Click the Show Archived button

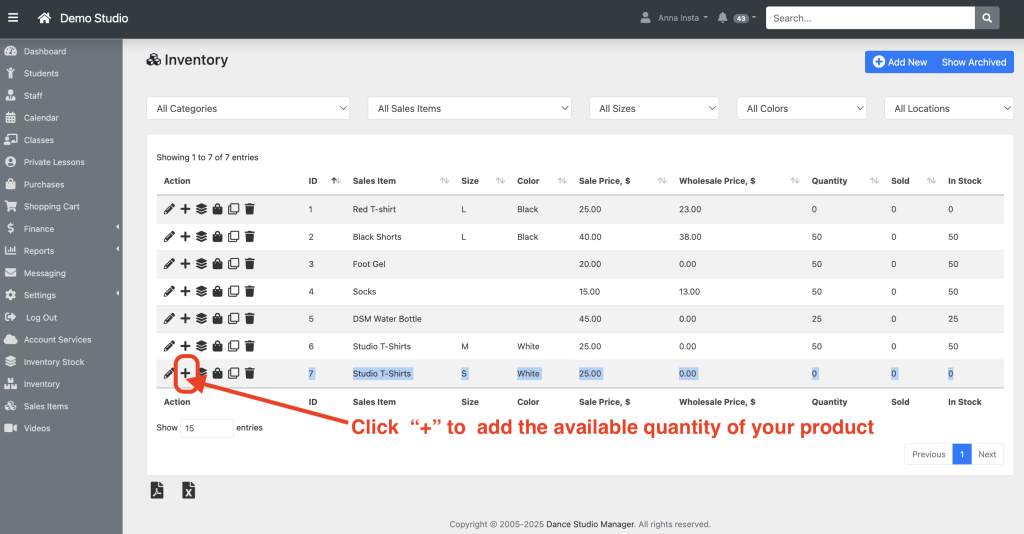pyautogui.click(x=974, y=62)
